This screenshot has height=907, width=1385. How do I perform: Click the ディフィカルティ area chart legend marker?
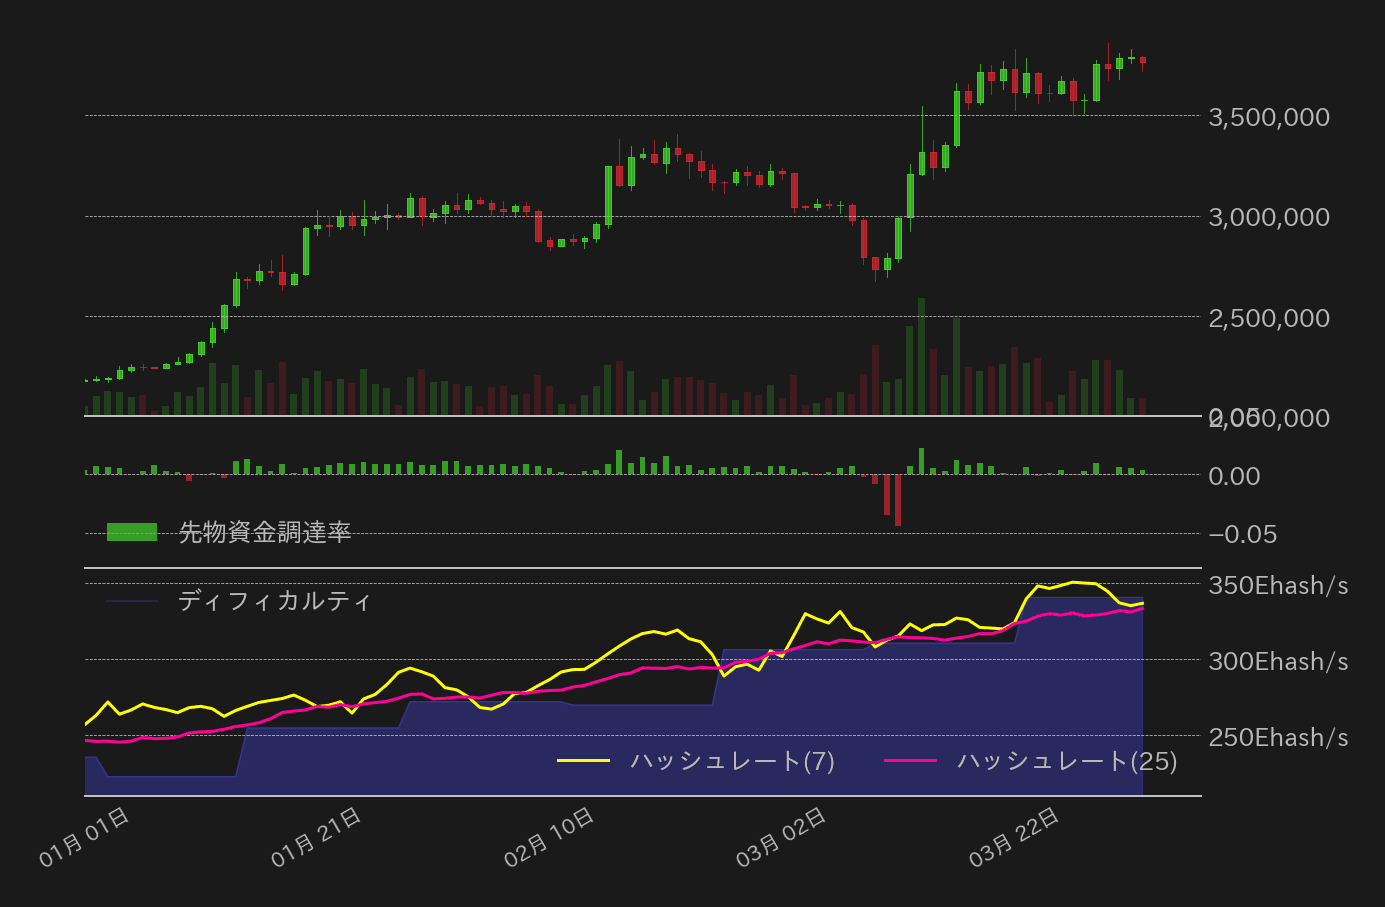point(130,601)
